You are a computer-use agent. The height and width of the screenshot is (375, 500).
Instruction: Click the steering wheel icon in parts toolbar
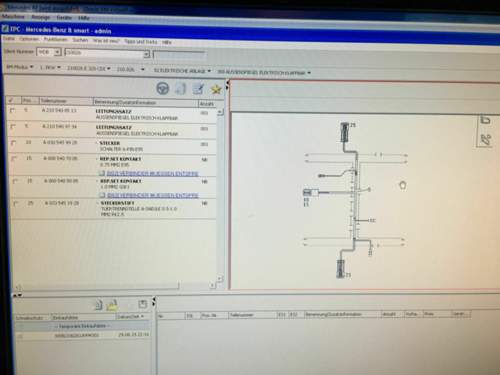pos(163,89)
